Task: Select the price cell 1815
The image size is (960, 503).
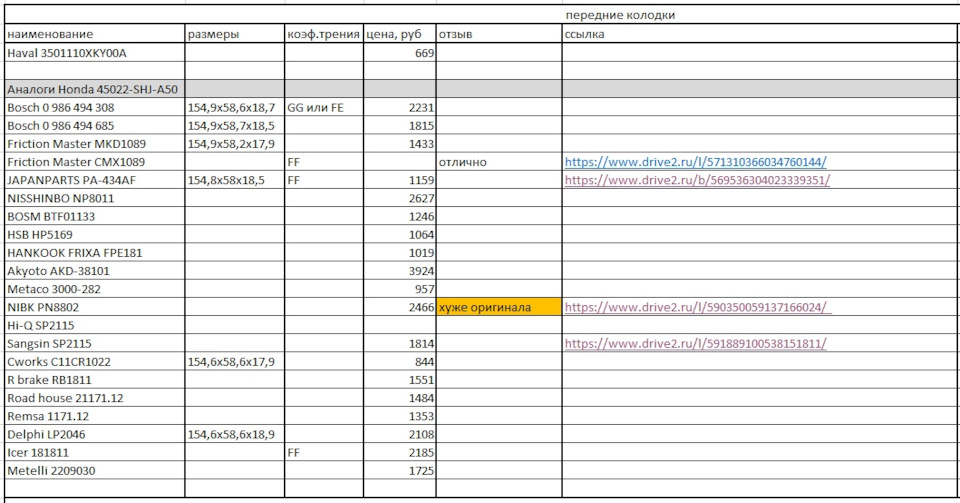Action: point(400,126)
